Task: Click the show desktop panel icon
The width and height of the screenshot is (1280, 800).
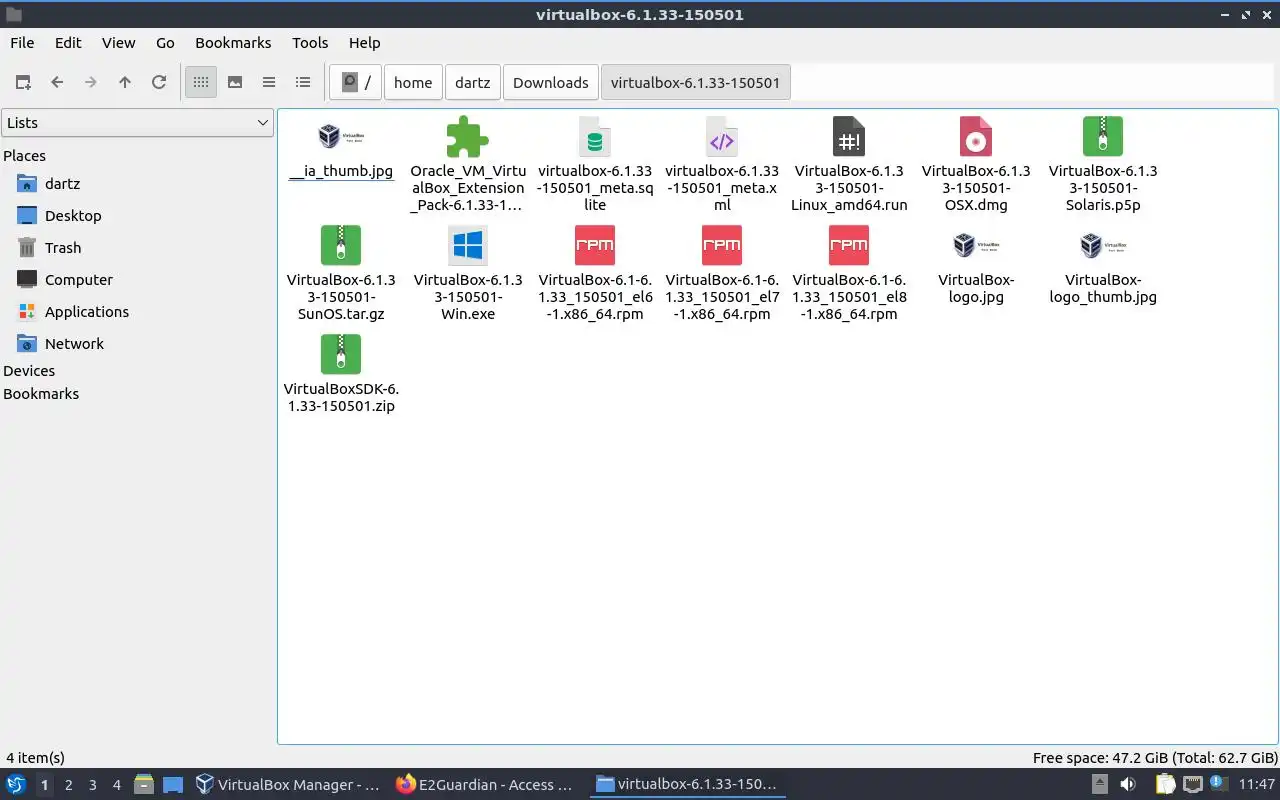Action: coord(173,784)
